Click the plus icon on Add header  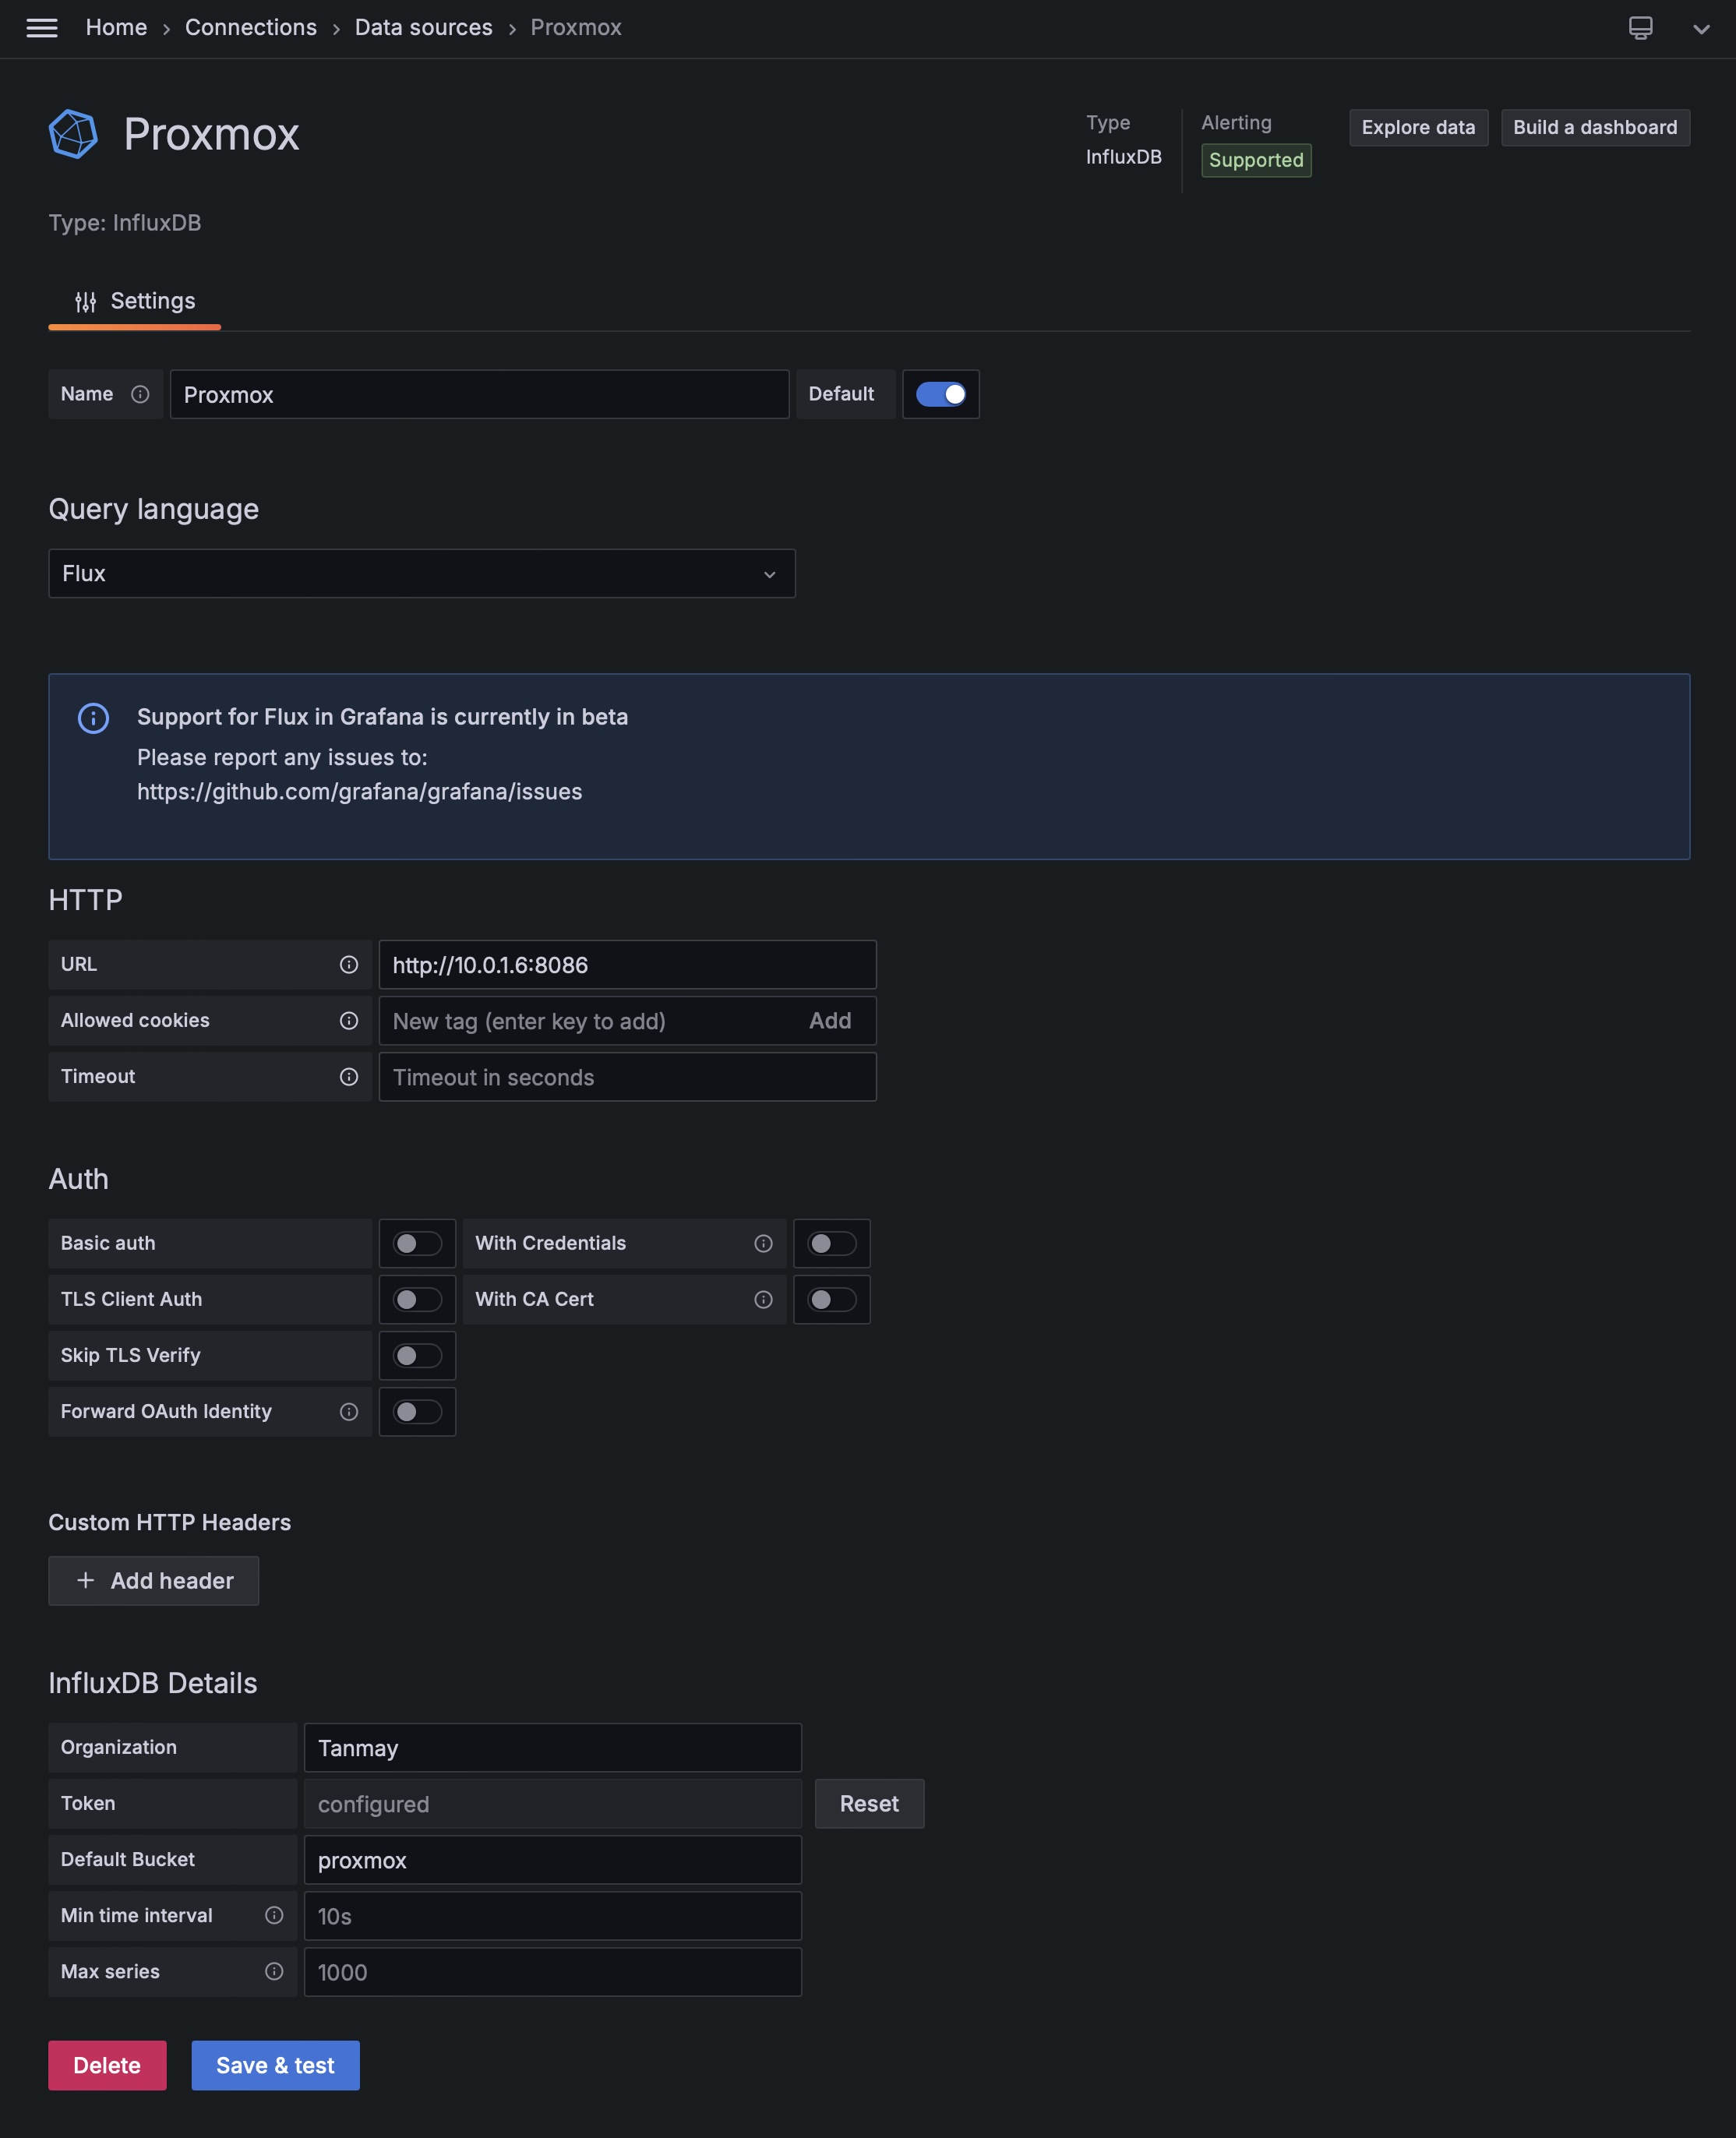pos(86,1580)
